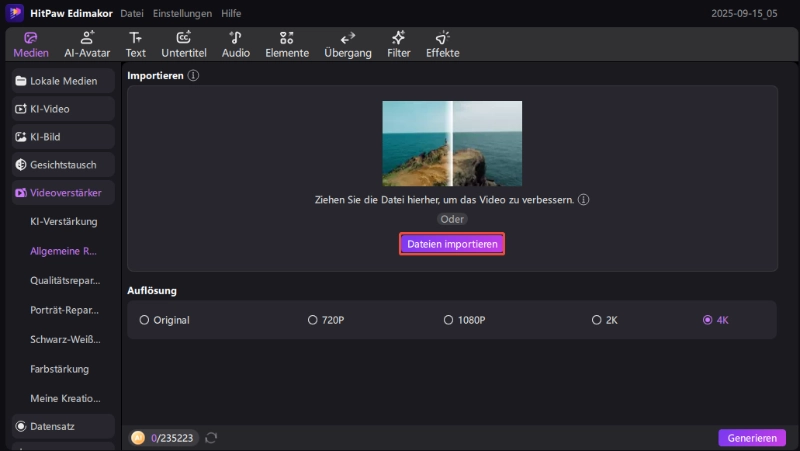Click the 0/235223 credits text
The width and height of the screenshot is (800, 451).
[172, 438]
